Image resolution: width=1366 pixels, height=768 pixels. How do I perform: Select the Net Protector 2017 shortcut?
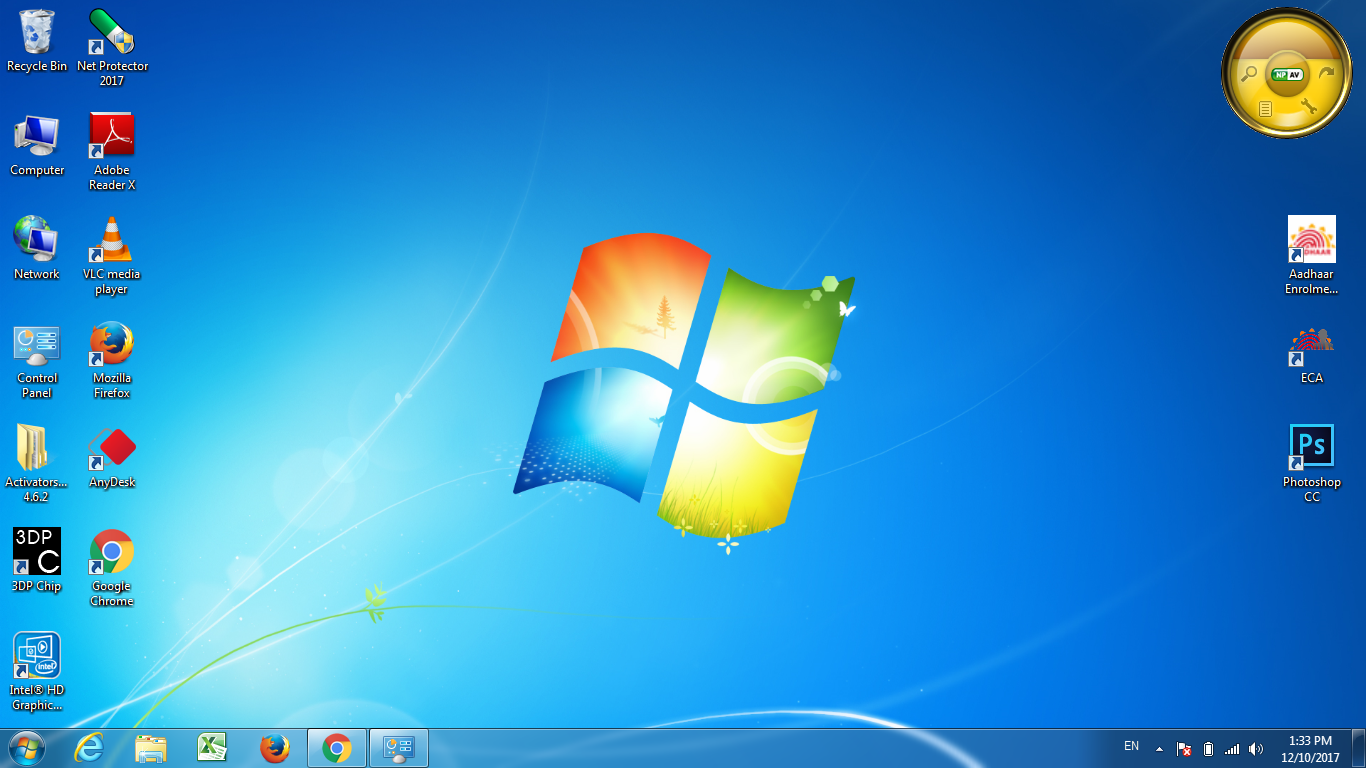[112, 47]
